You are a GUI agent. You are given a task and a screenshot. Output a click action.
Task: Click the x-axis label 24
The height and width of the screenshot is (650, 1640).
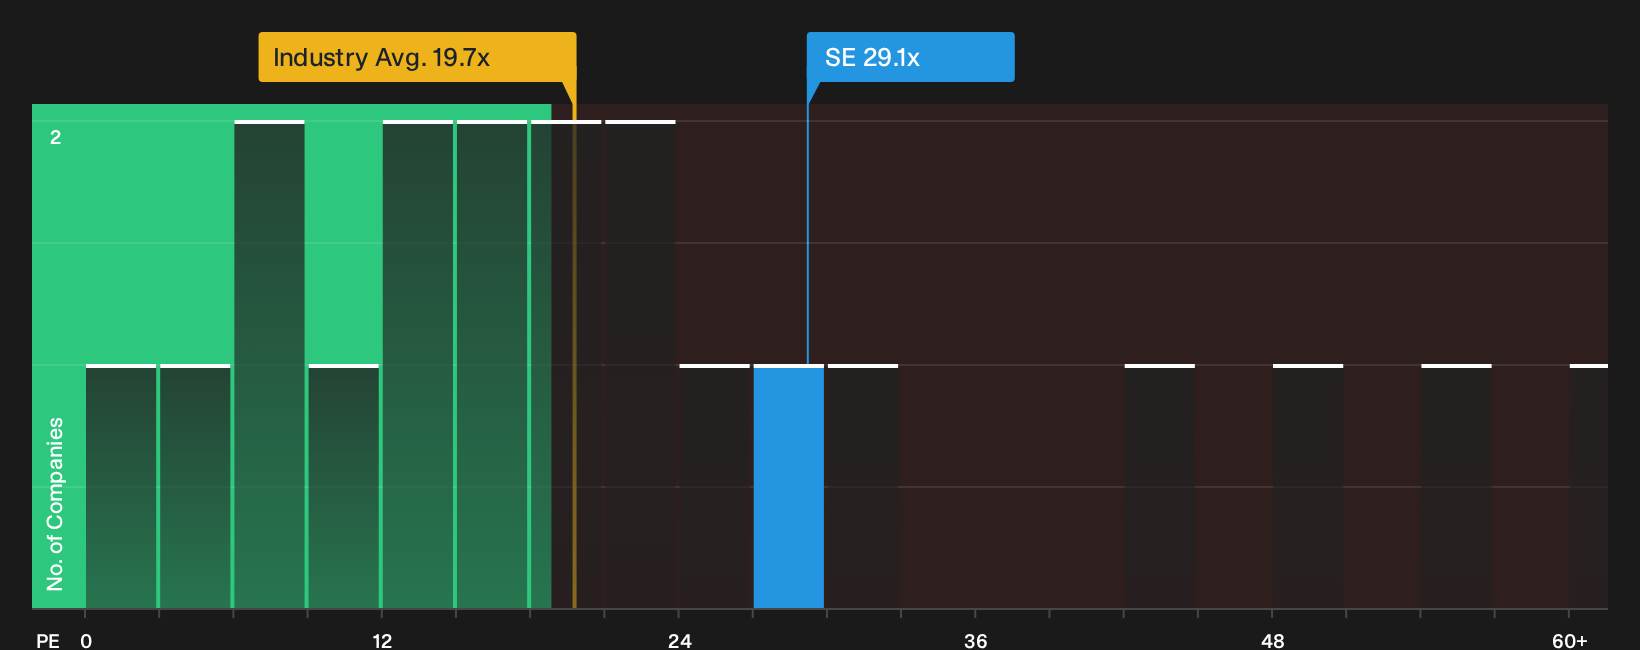click(x=679, y=640)
